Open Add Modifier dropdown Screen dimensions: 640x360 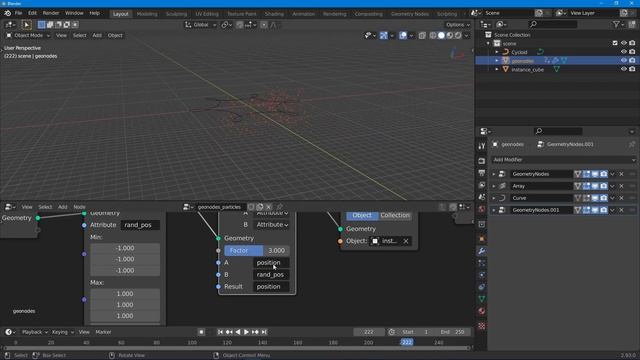tap(563, 160)
